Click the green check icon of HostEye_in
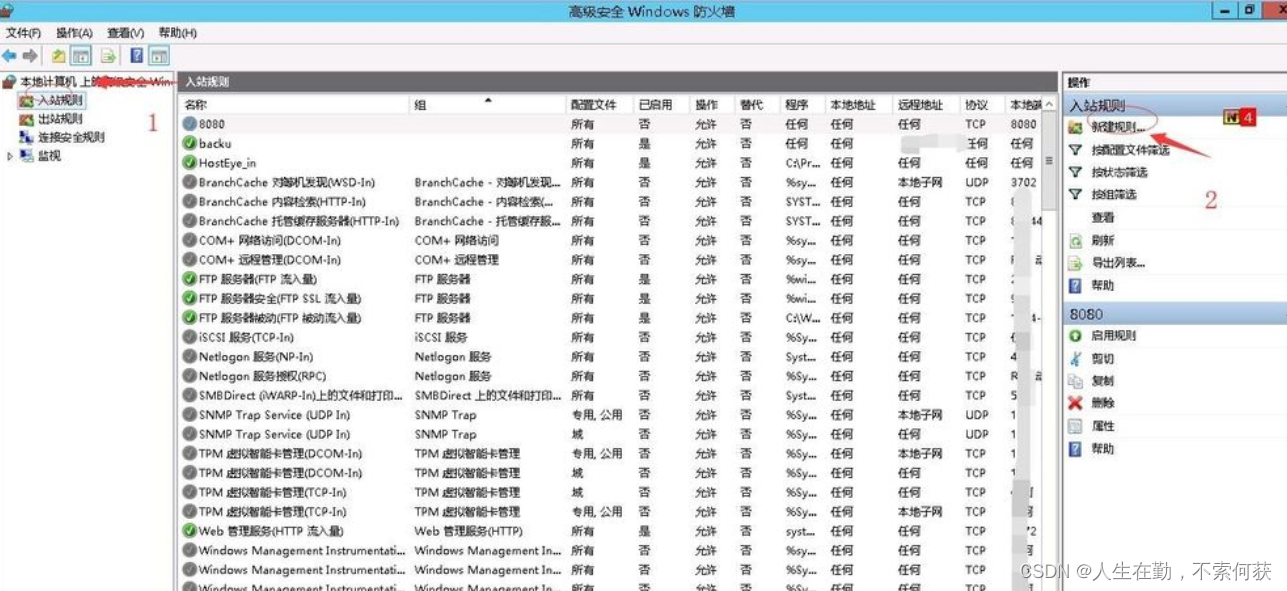1287x591 pixels. pos(190,163)
